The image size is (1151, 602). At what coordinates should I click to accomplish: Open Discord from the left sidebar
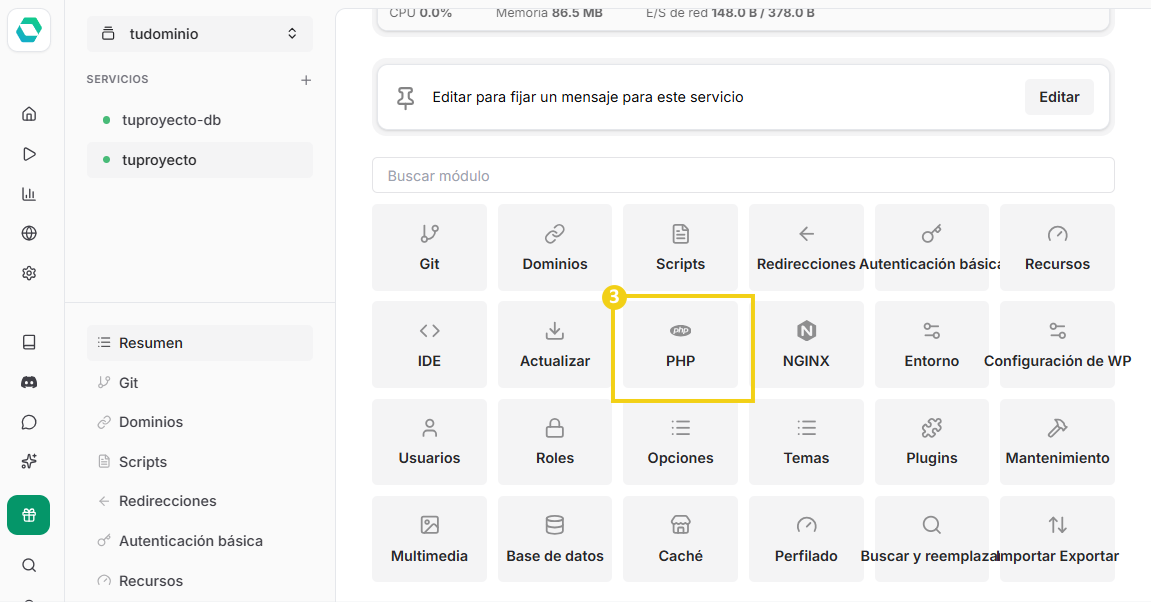29,381
